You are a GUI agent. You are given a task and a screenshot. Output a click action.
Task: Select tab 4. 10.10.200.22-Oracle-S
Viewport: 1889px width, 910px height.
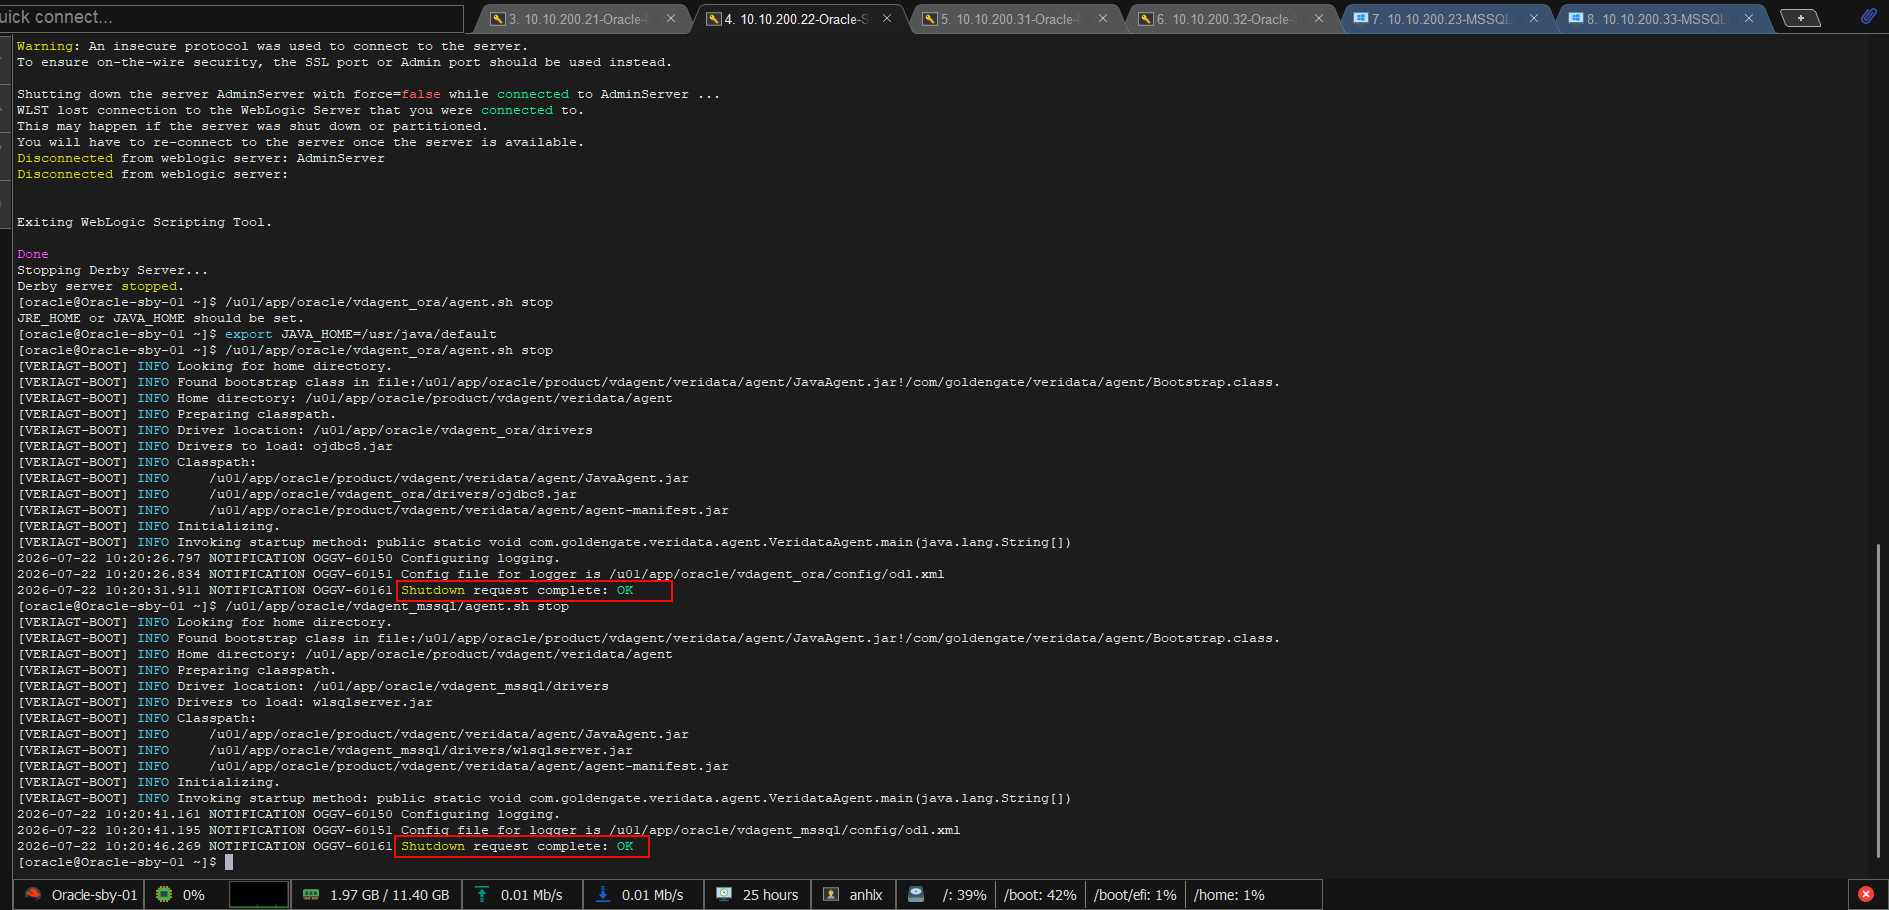coord(798,19)
